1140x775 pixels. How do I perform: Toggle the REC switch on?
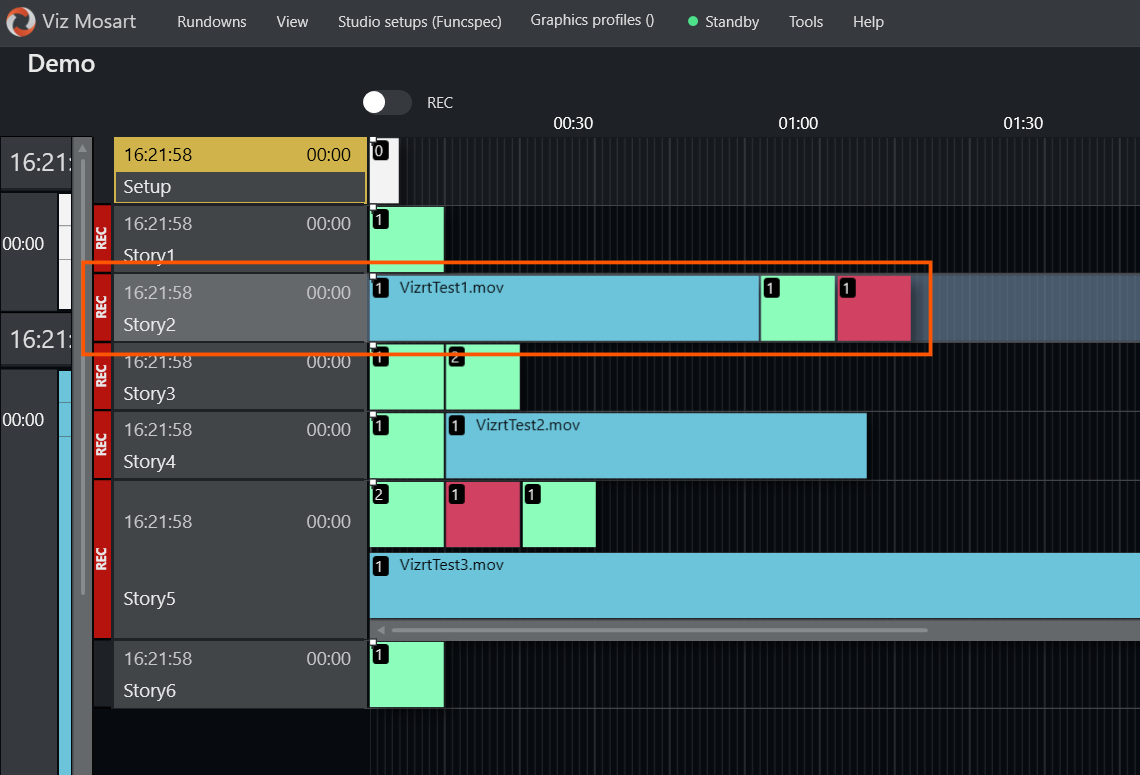pyautogui.click(x=387, y=102)
